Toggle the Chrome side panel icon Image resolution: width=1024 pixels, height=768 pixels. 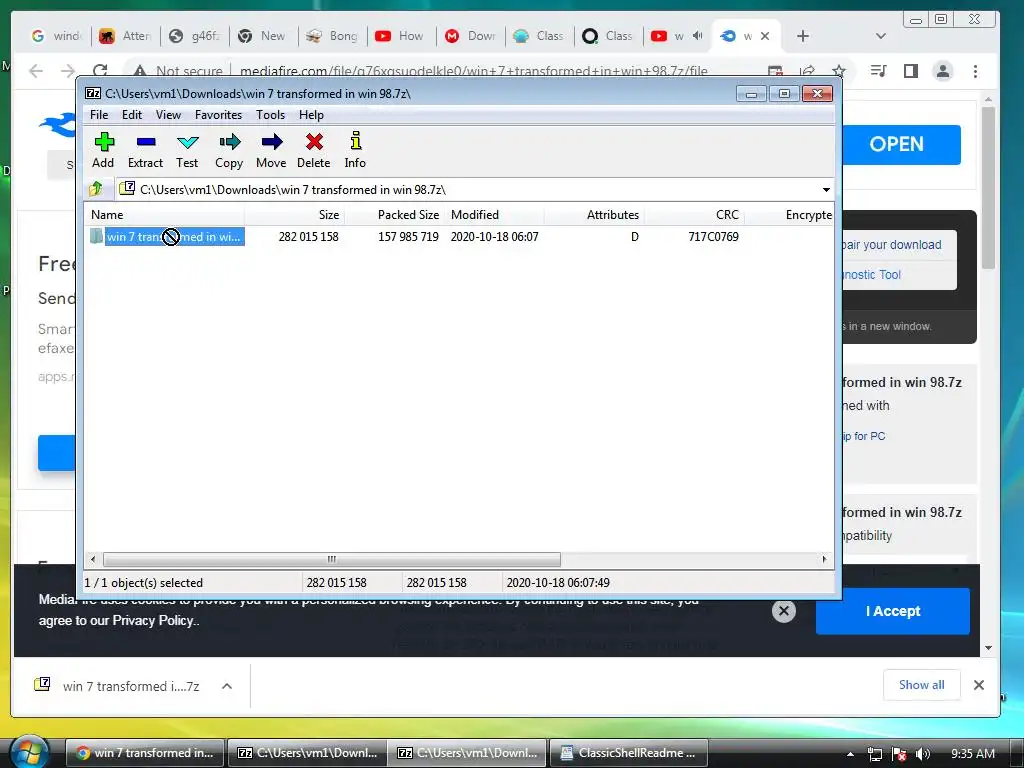point(910,71)
